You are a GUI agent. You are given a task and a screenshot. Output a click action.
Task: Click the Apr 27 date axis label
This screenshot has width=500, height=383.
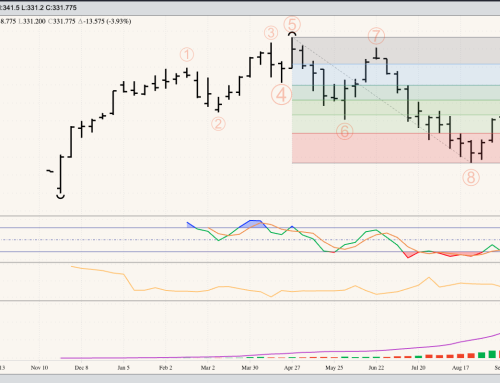[x=292, y=368]
